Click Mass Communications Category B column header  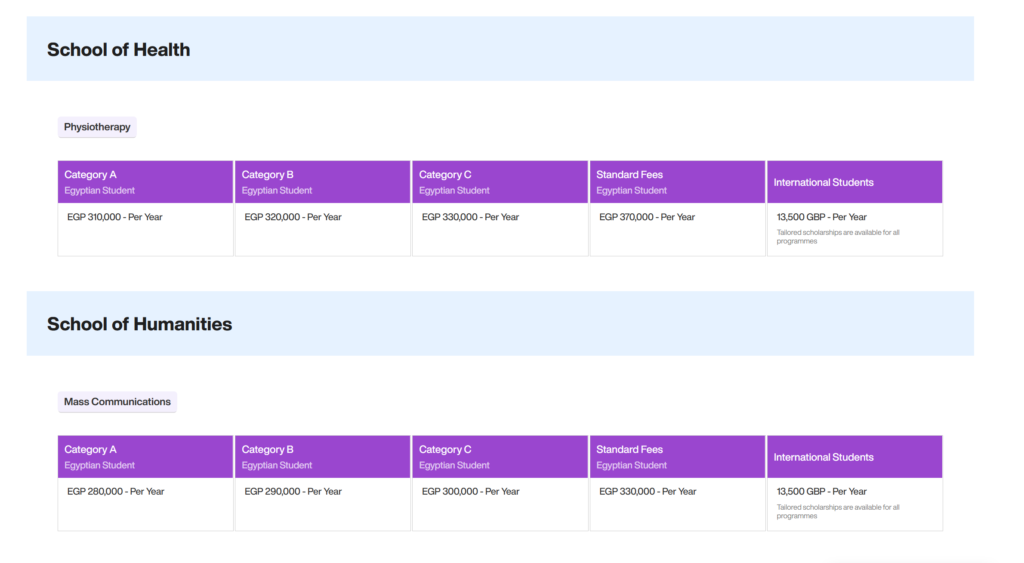[322, 457]
